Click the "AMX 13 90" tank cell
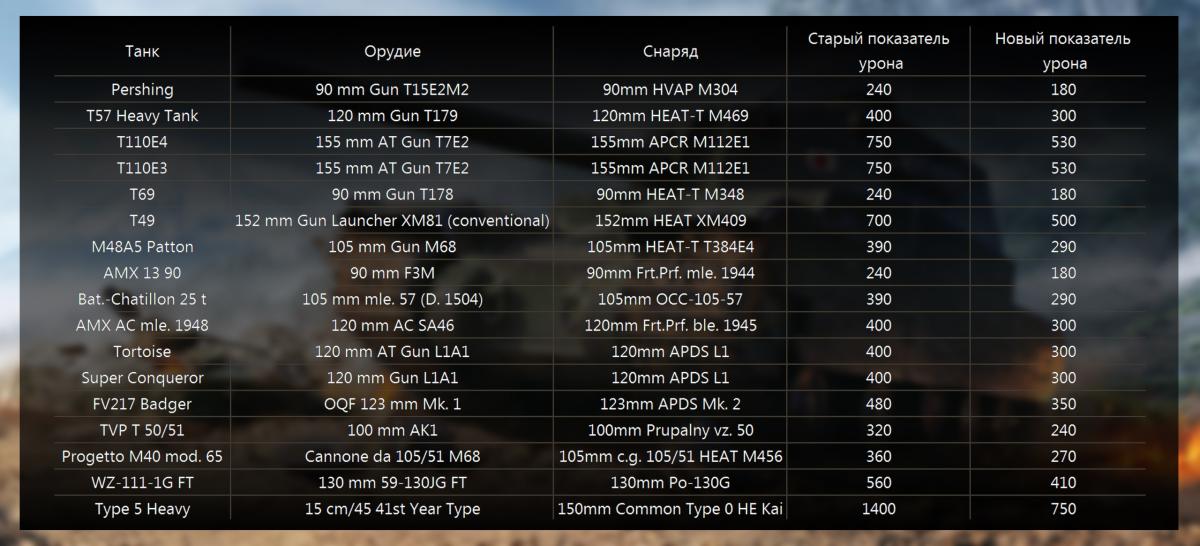 click(x=142, y=272)
